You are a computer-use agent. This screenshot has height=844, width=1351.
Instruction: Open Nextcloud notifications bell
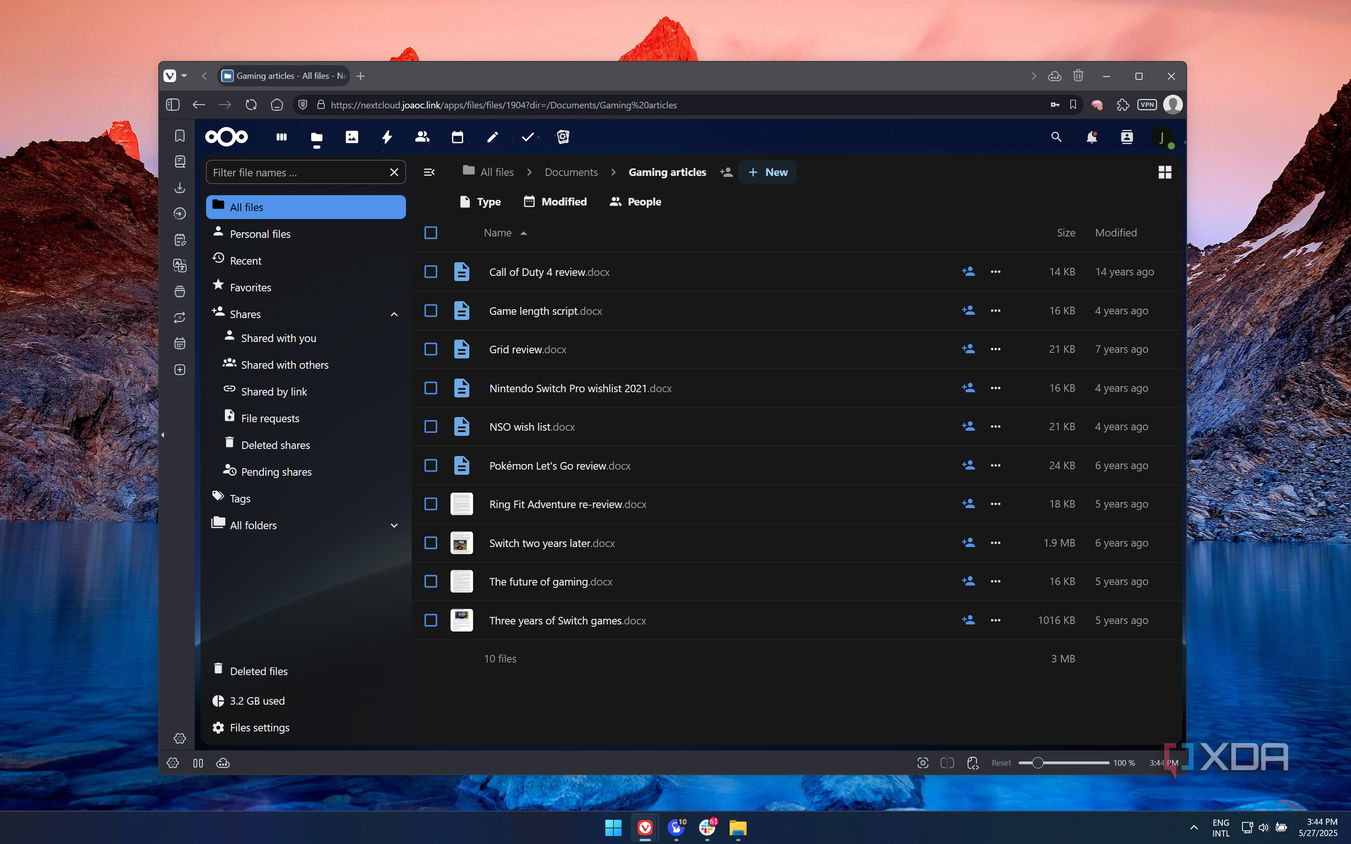1091,137
